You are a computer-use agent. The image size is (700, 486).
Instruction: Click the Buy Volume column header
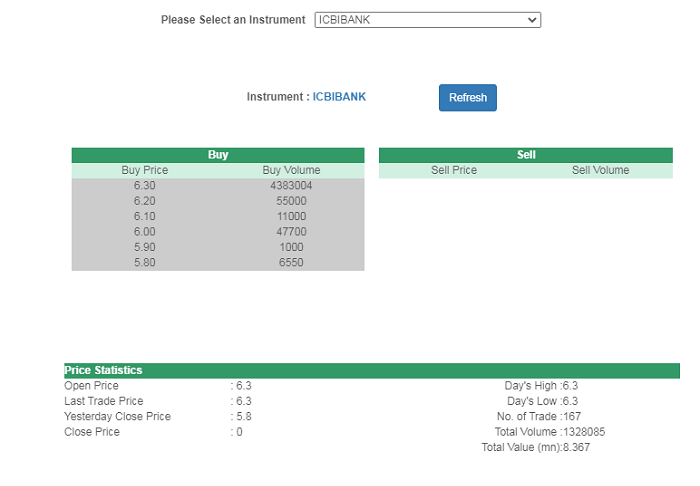click(x=291, y=170)
